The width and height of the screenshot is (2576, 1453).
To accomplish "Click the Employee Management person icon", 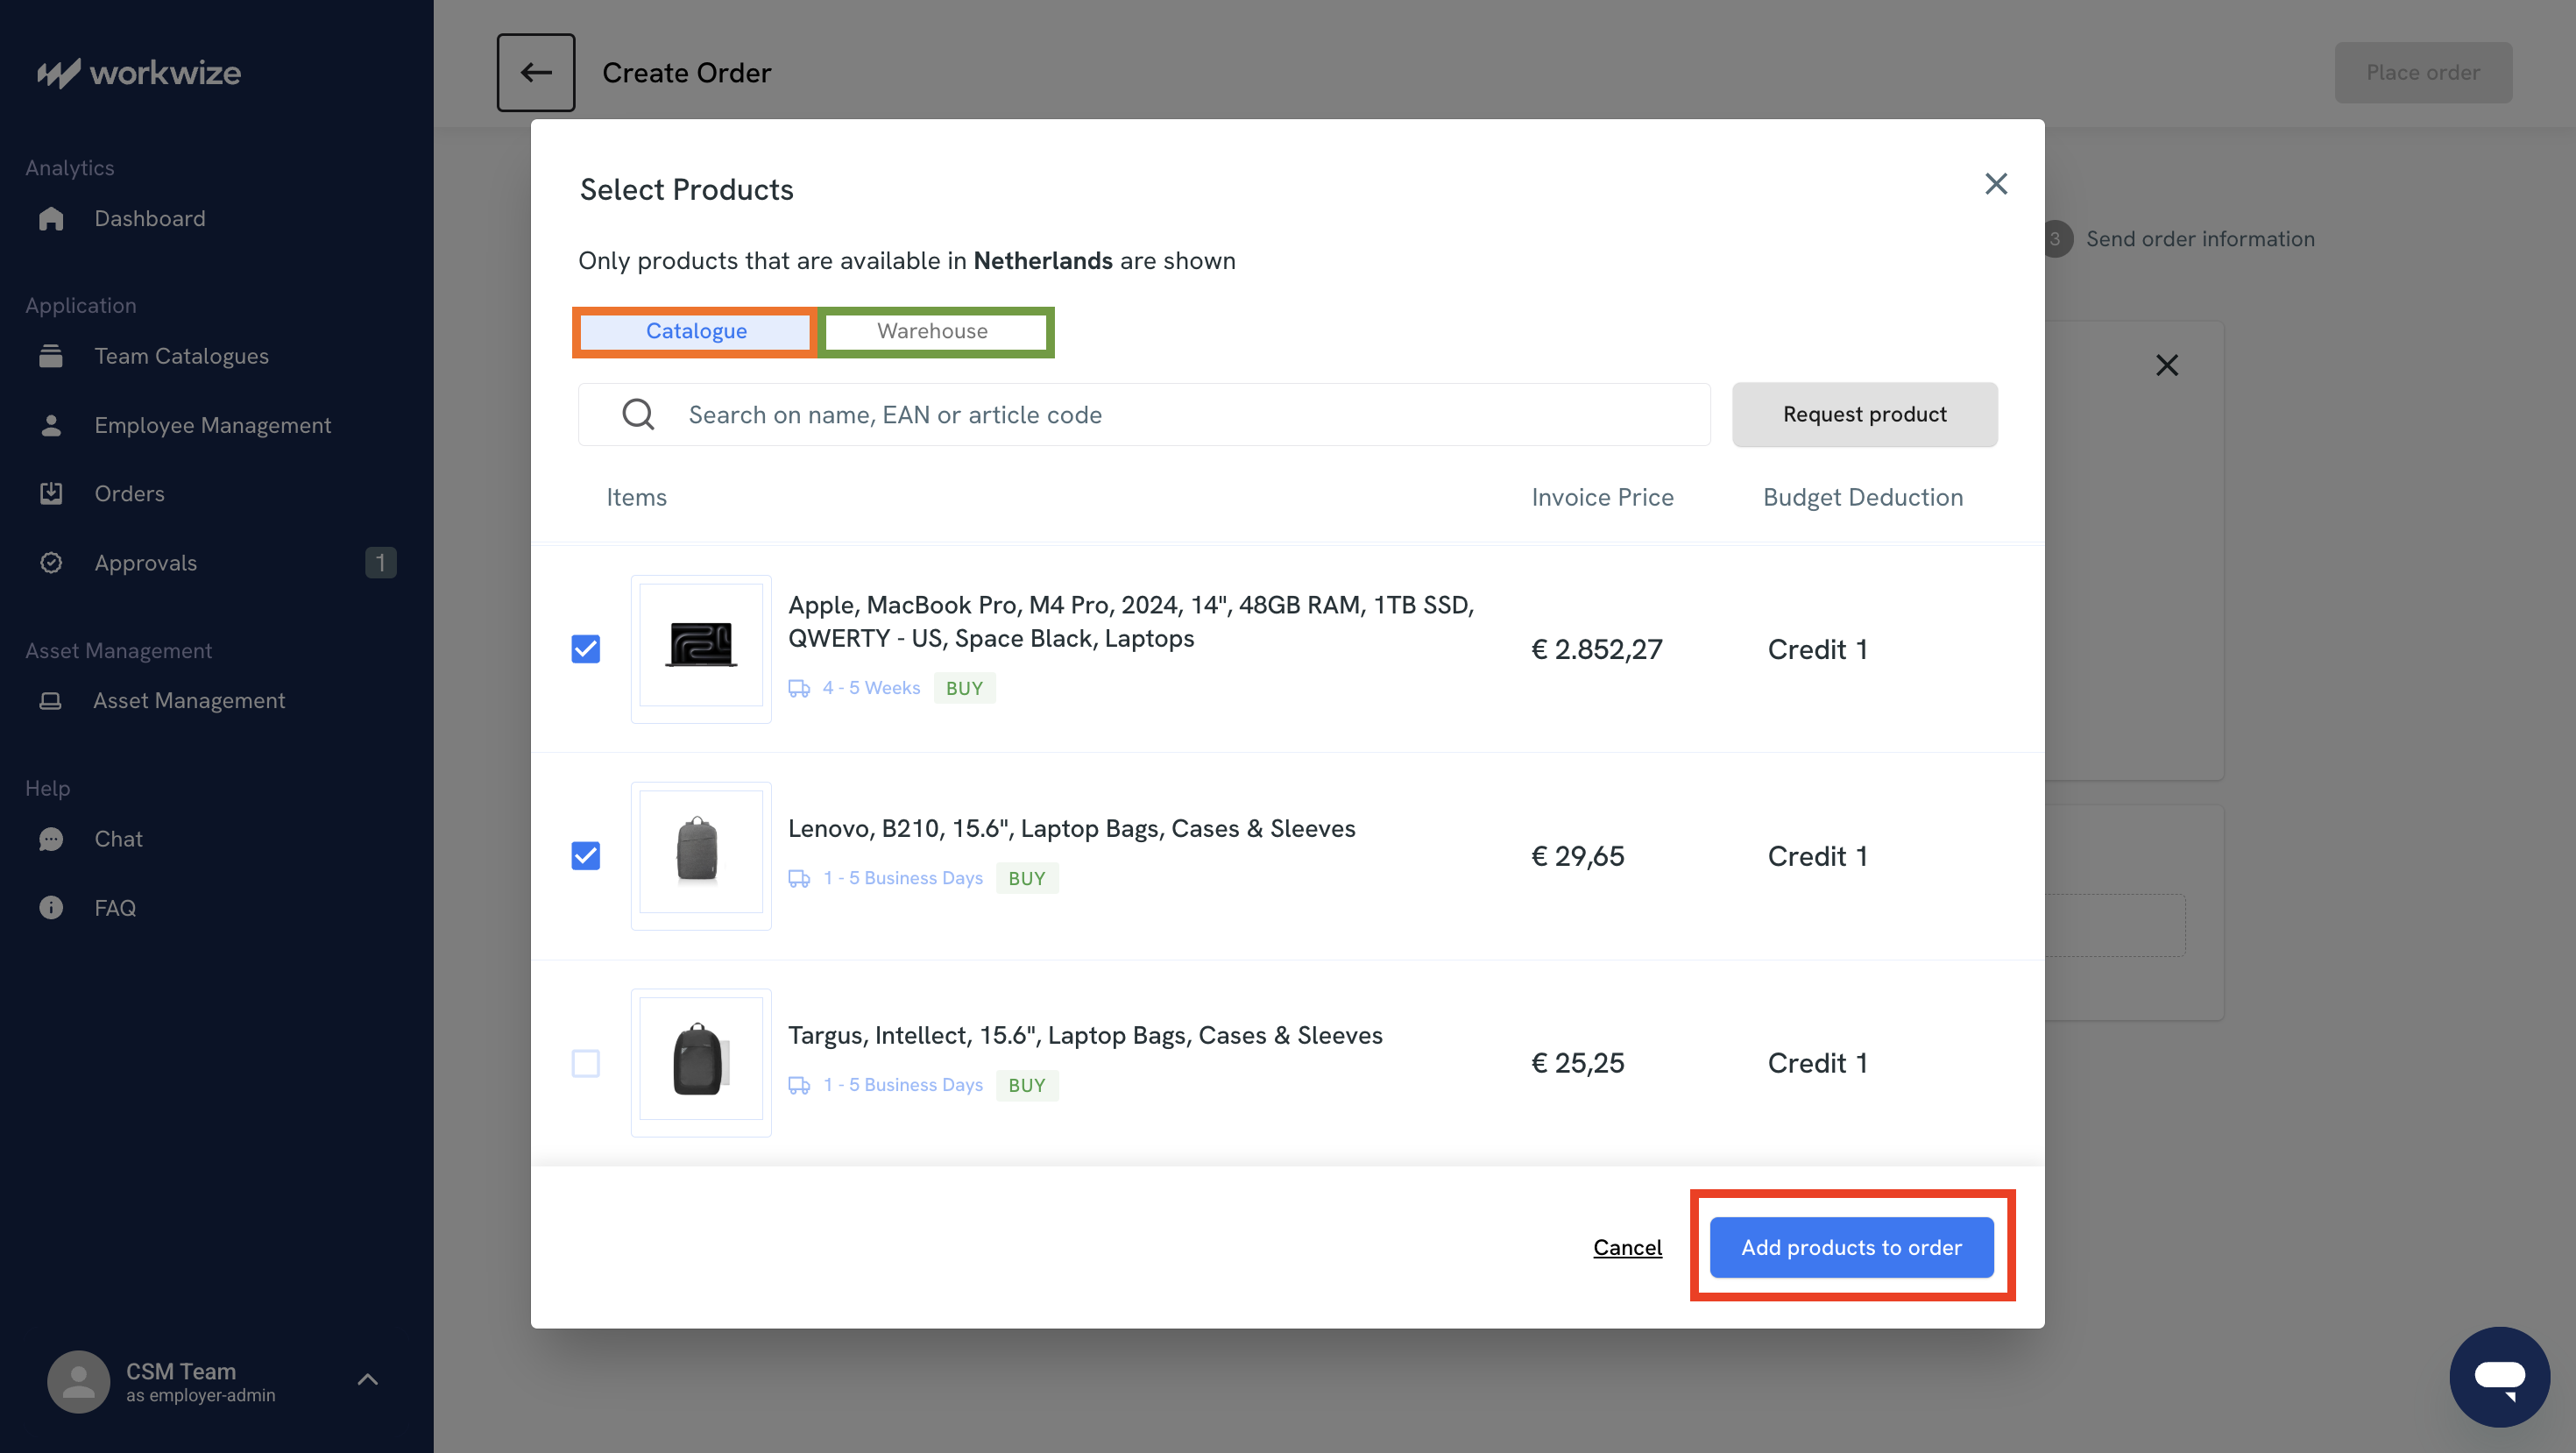I will pos(51,425).
